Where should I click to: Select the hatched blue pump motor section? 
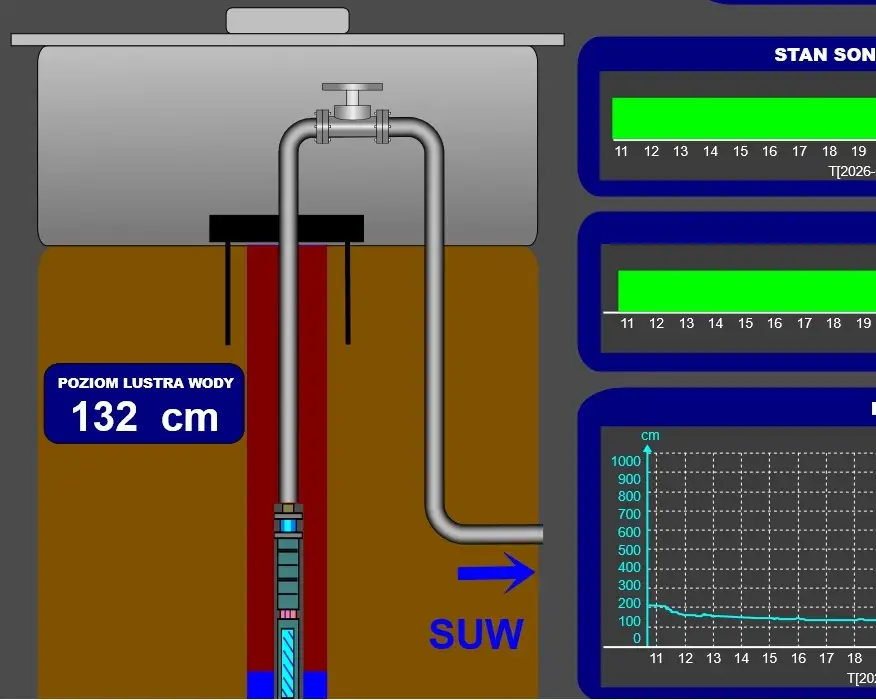coord(288,663)
